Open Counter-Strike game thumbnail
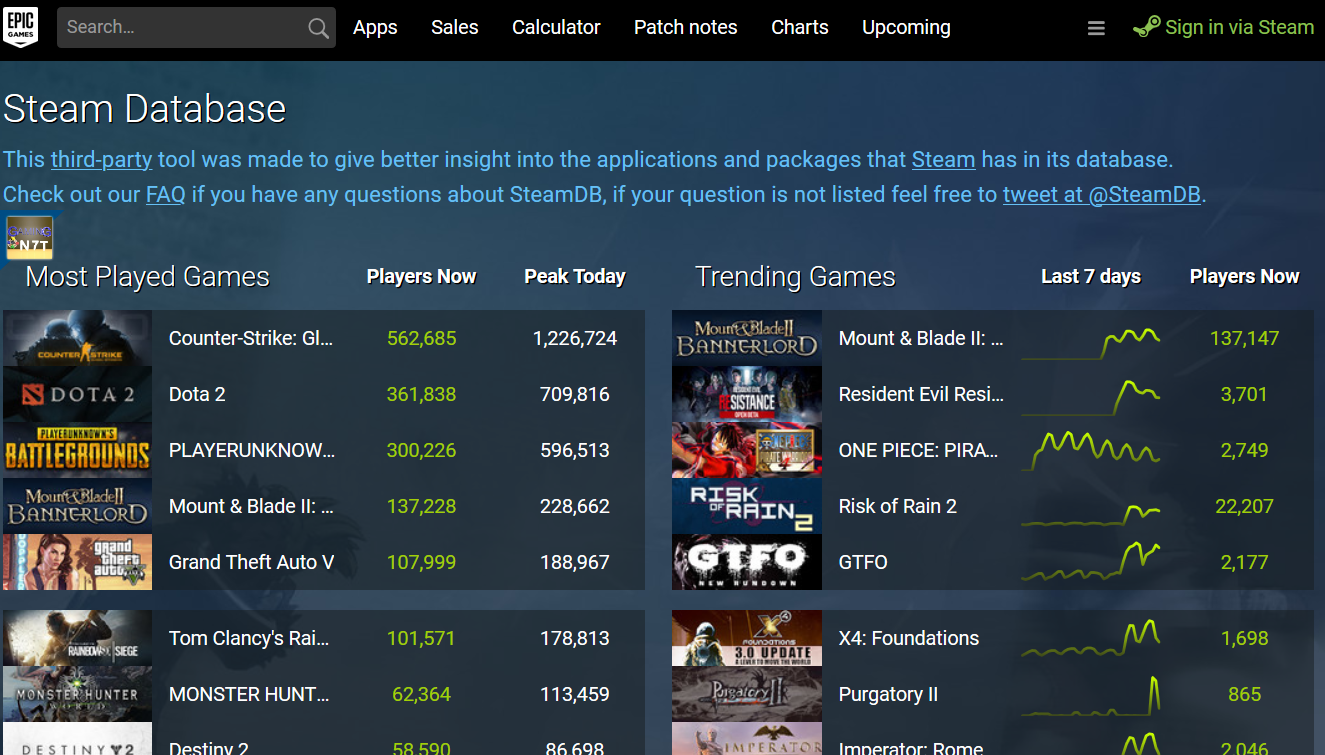The width and height of the screenshot is (1325, 755). pos(78,338)
